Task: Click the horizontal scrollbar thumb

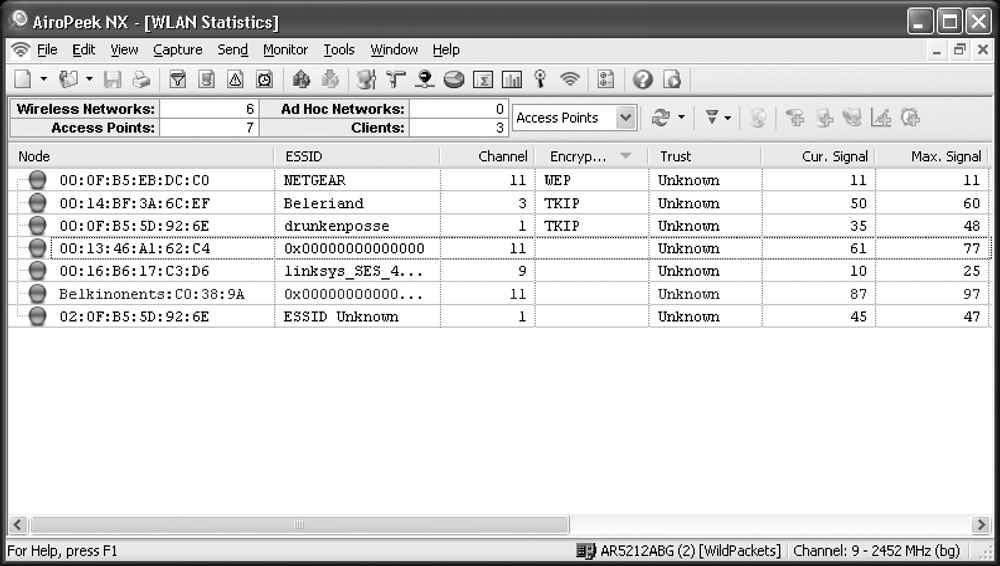Action: [299, 525]
